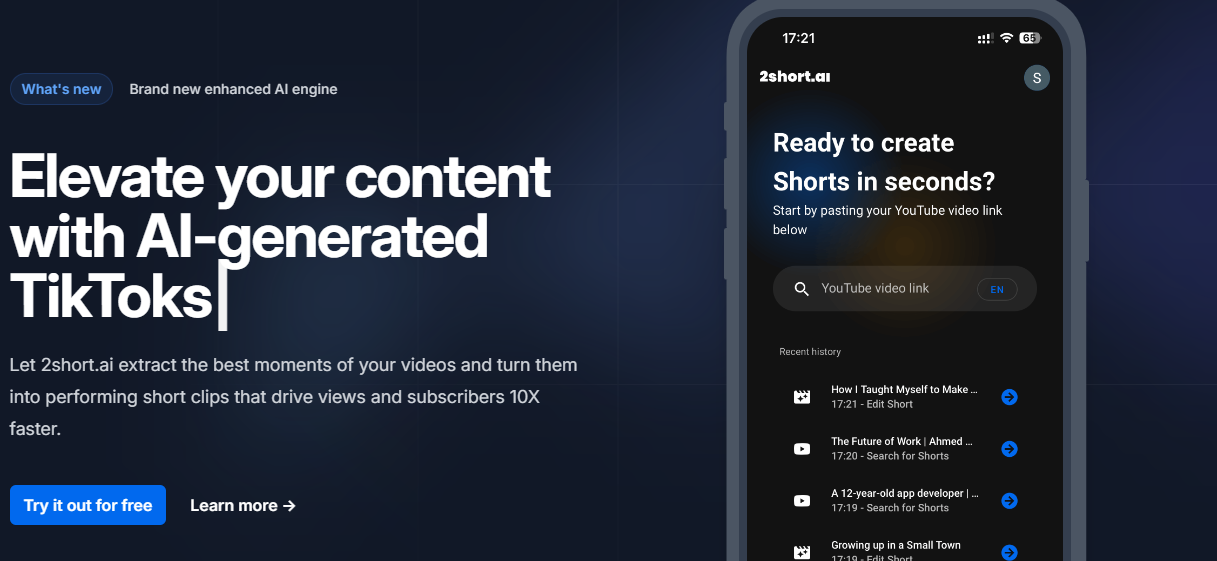The width and height of the screenshot is (1217, 561).
Task: Click the phone's Wi-Fi status icon
Action: pyautogui.click(x=1007, y=38)
